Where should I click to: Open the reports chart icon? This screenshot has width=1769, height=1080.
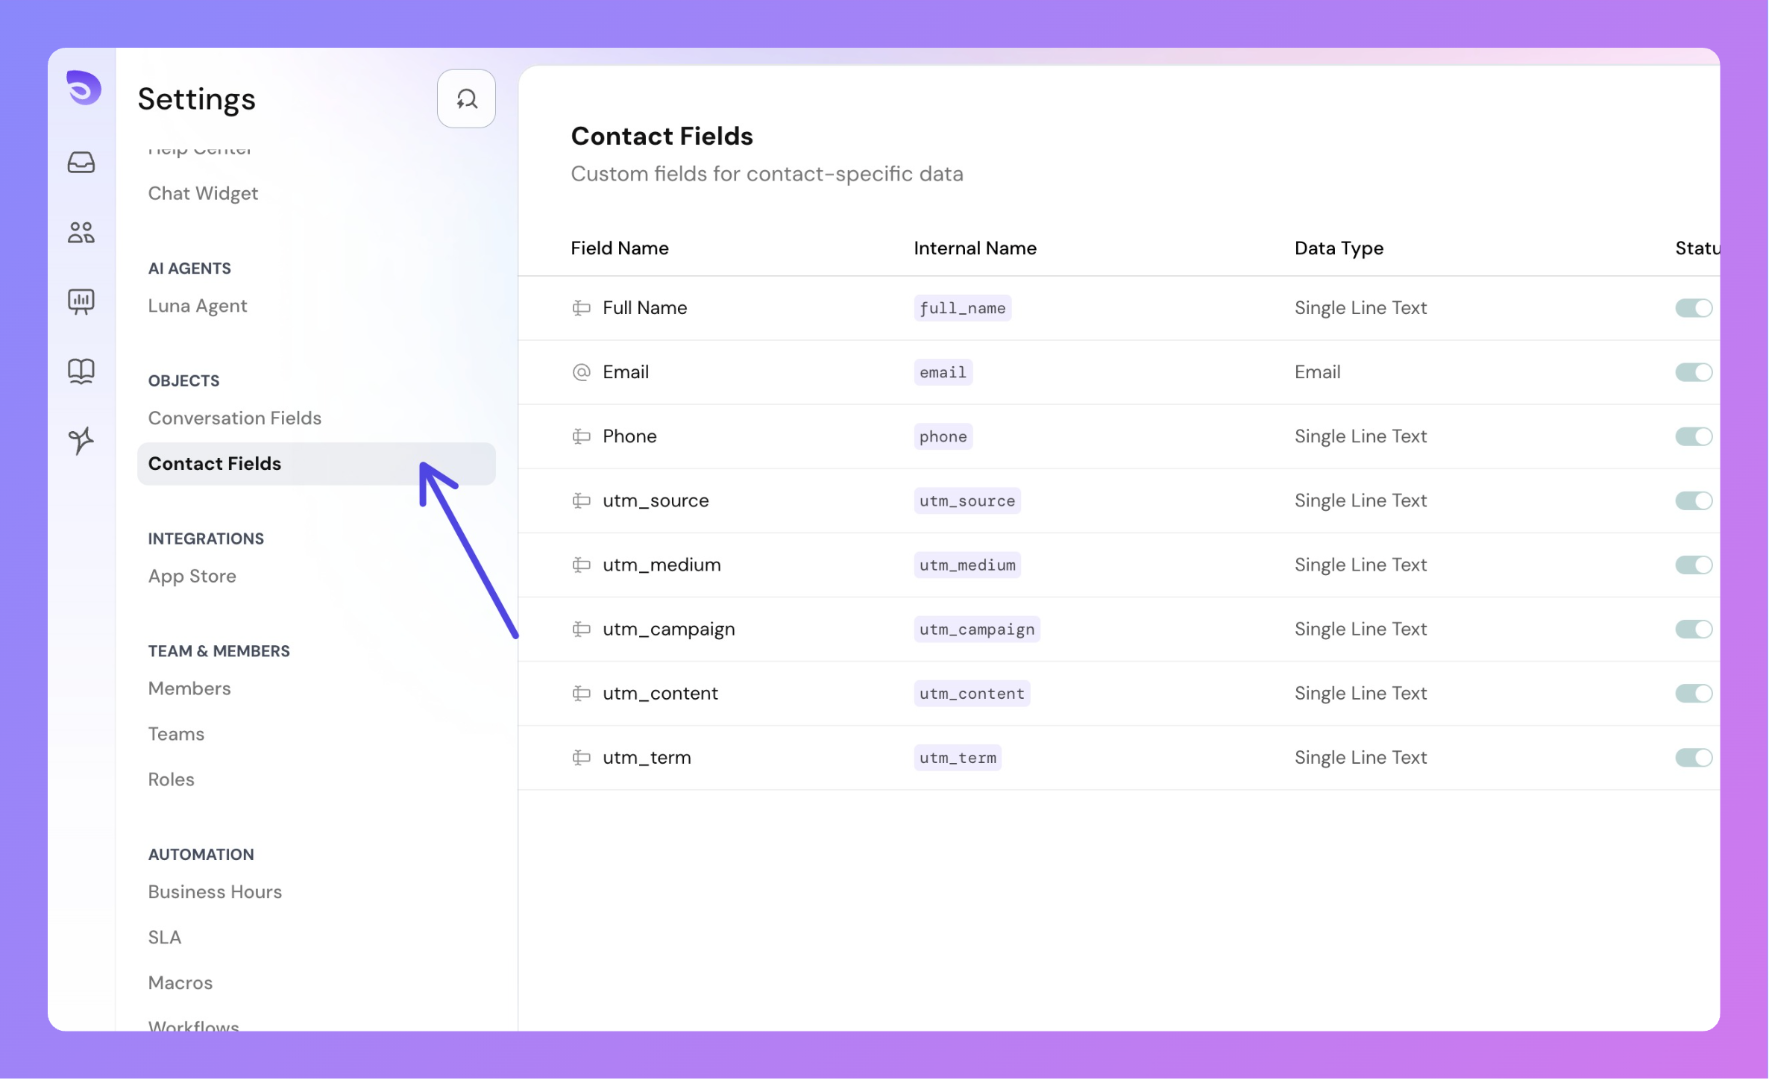click(81, 301)
